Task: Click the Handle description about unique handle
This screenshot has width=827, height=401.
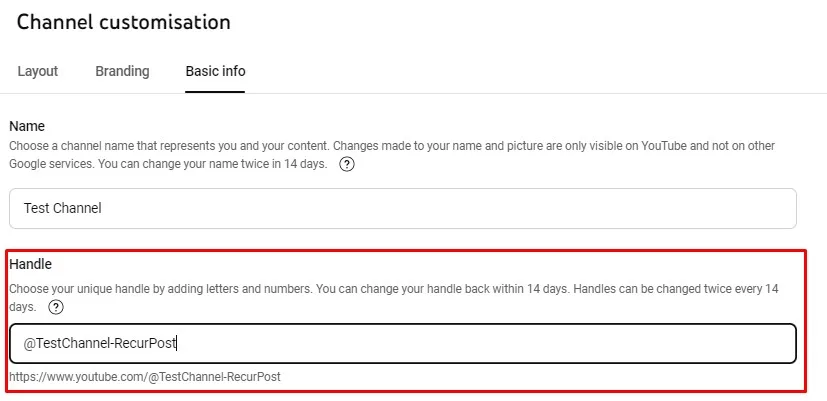Action: [x=393, y=298]
